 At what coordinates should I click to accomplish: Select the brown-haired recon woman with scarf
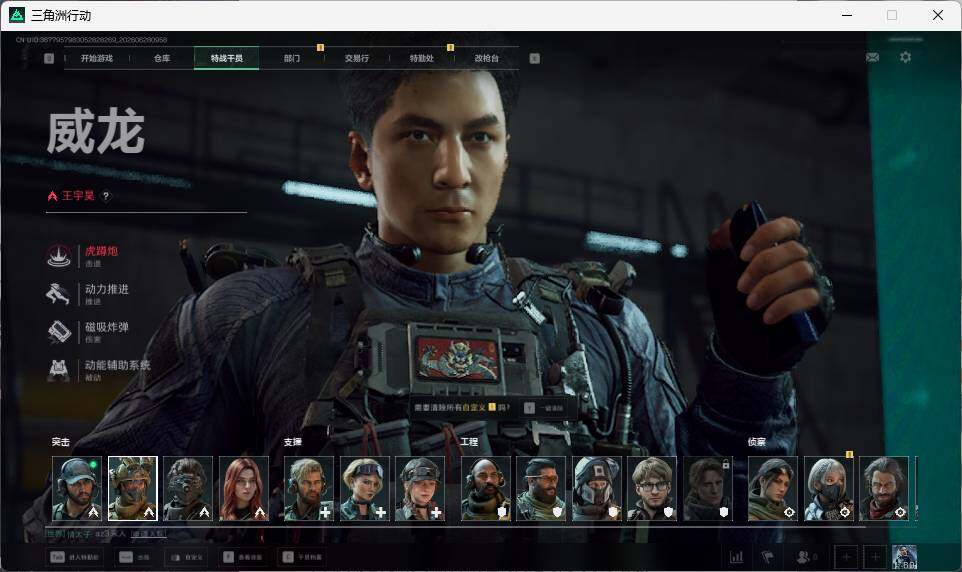(x=773, y=489)
